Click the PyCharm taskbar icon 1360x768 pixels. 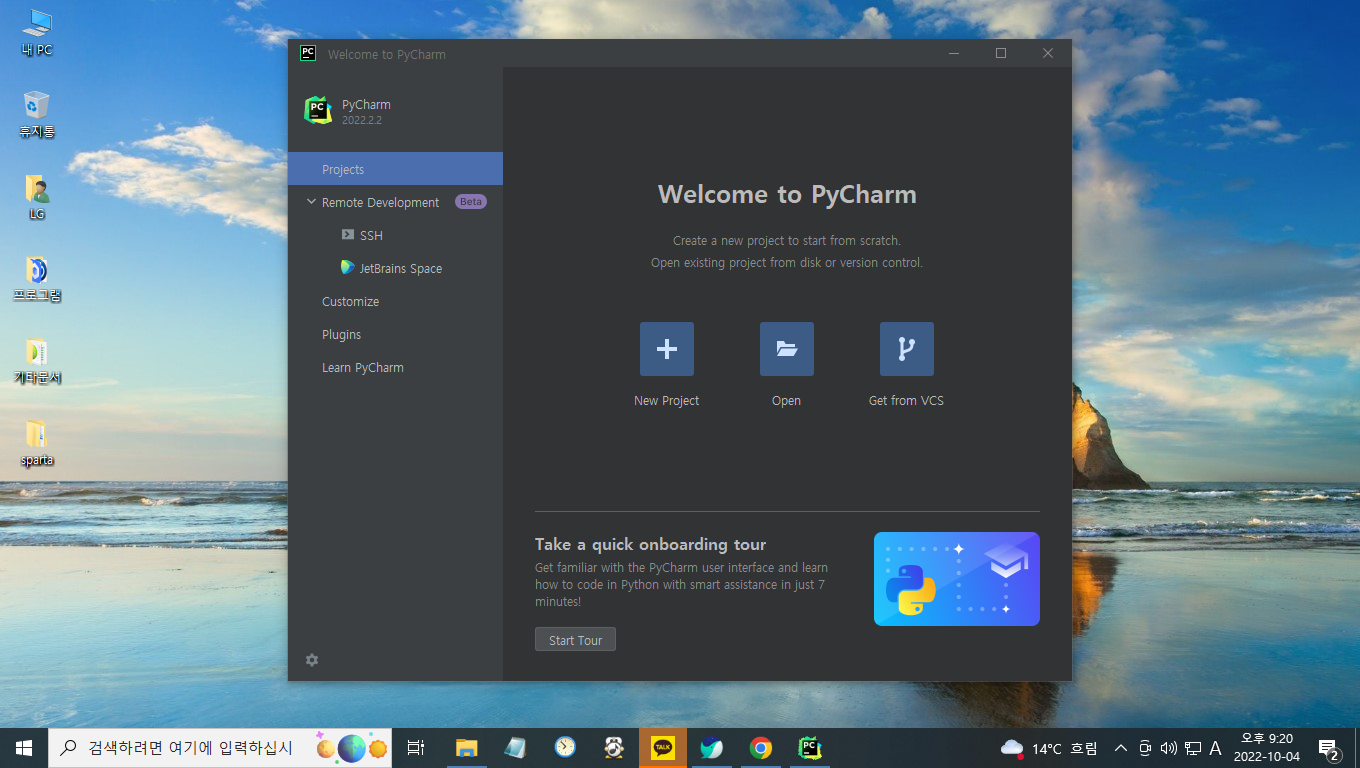810,748
